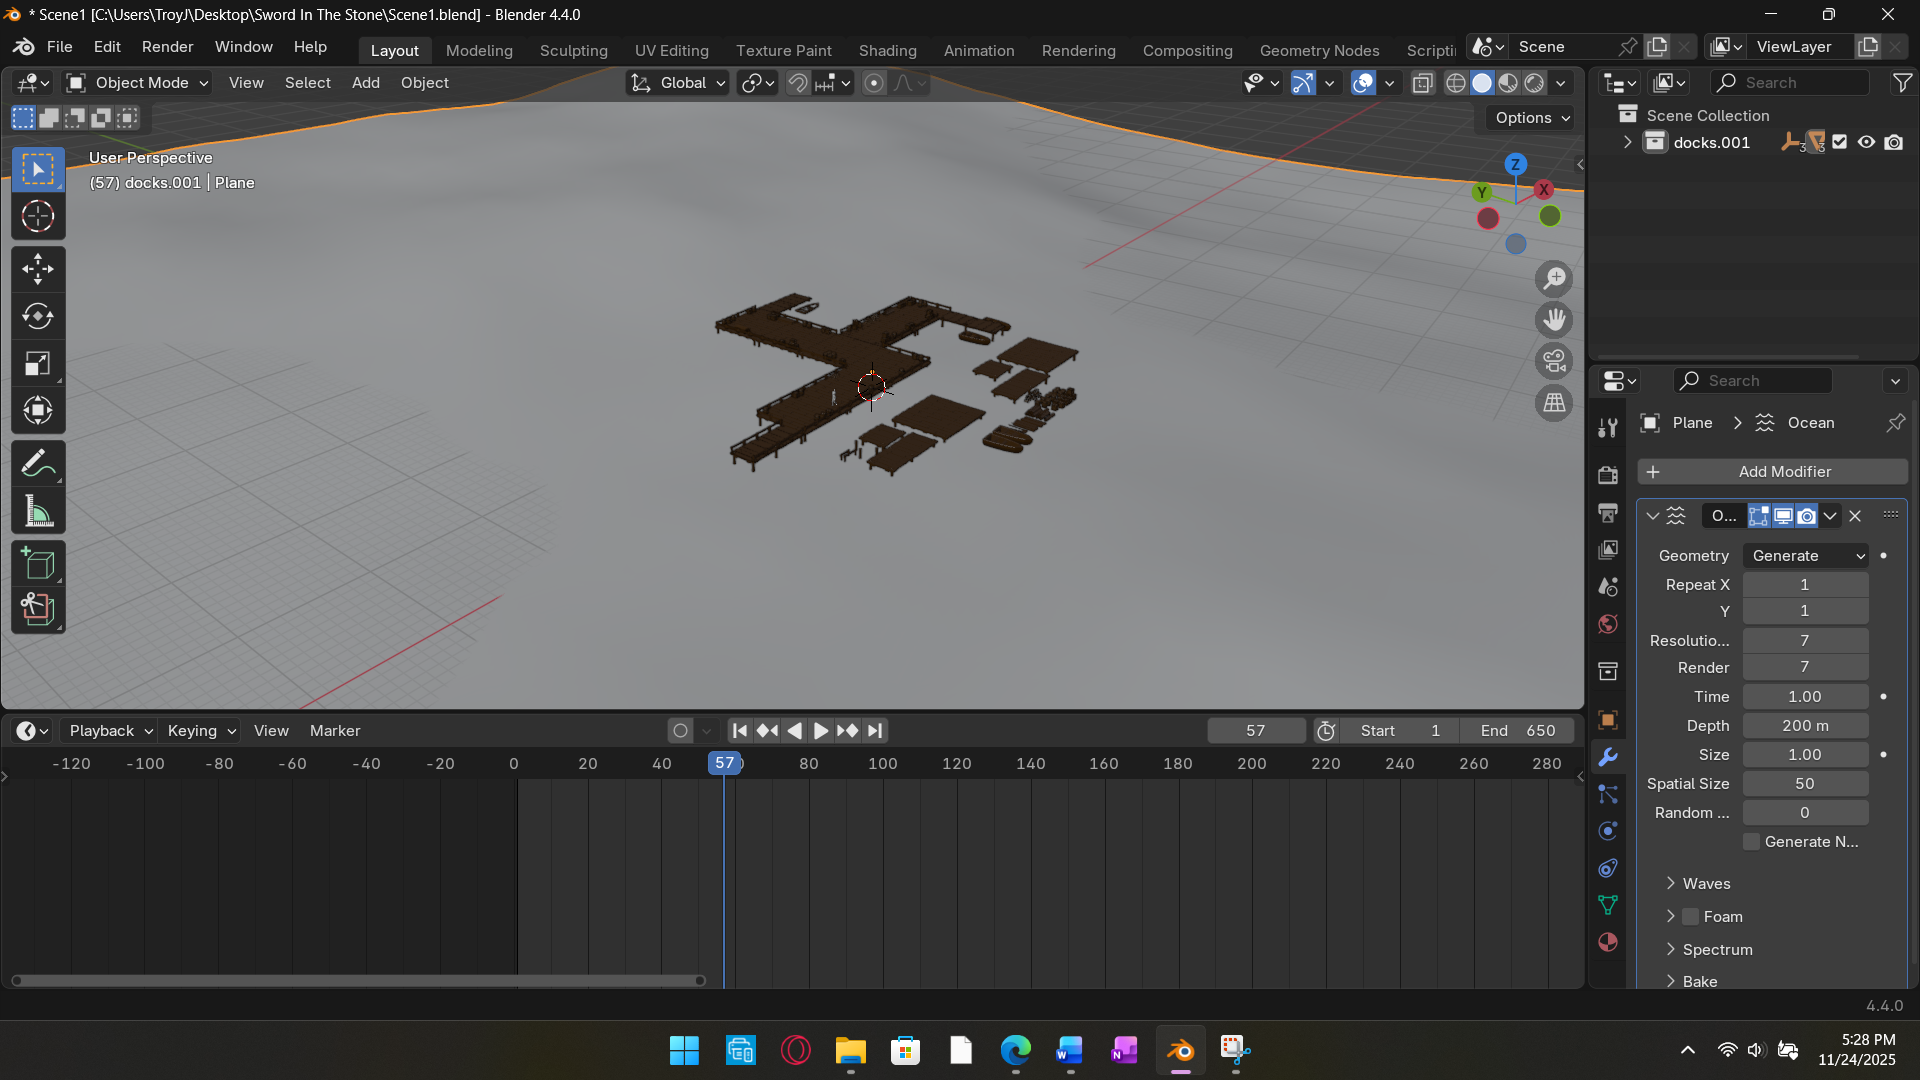Toggle docks.001 render camera visibility
Screen dimensions: 1920x1080
(1894, 142)
